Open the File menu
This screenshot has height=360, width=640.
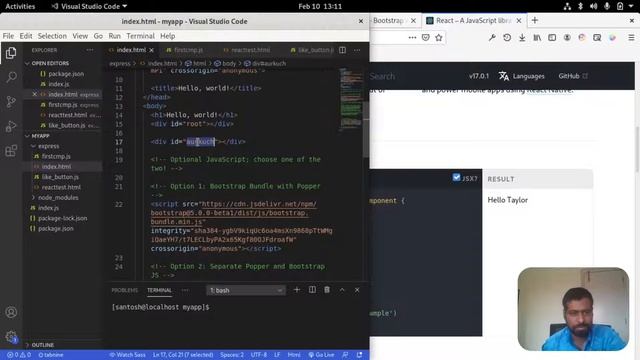coord(8,36)
